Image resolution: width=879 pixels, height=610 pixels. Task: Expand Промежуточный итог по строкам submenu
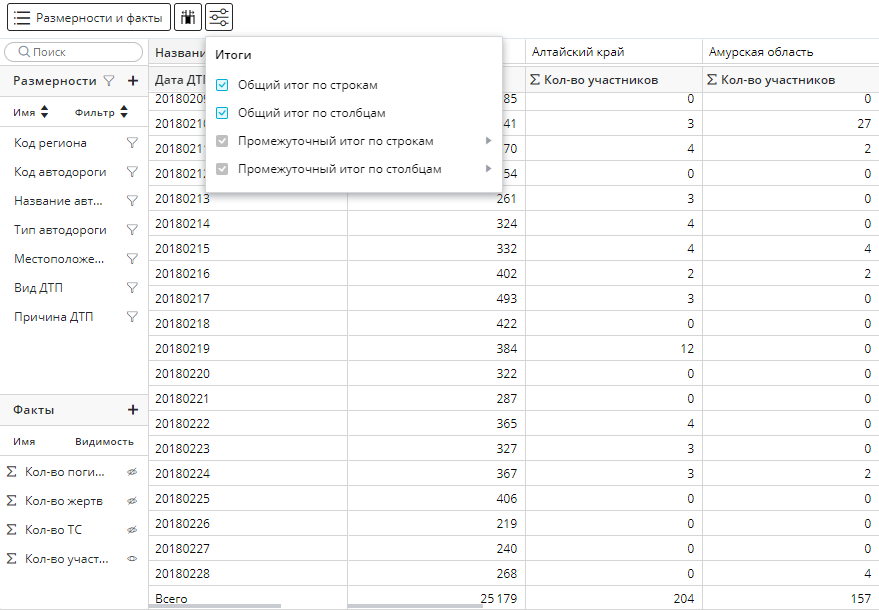pos(488,141)
